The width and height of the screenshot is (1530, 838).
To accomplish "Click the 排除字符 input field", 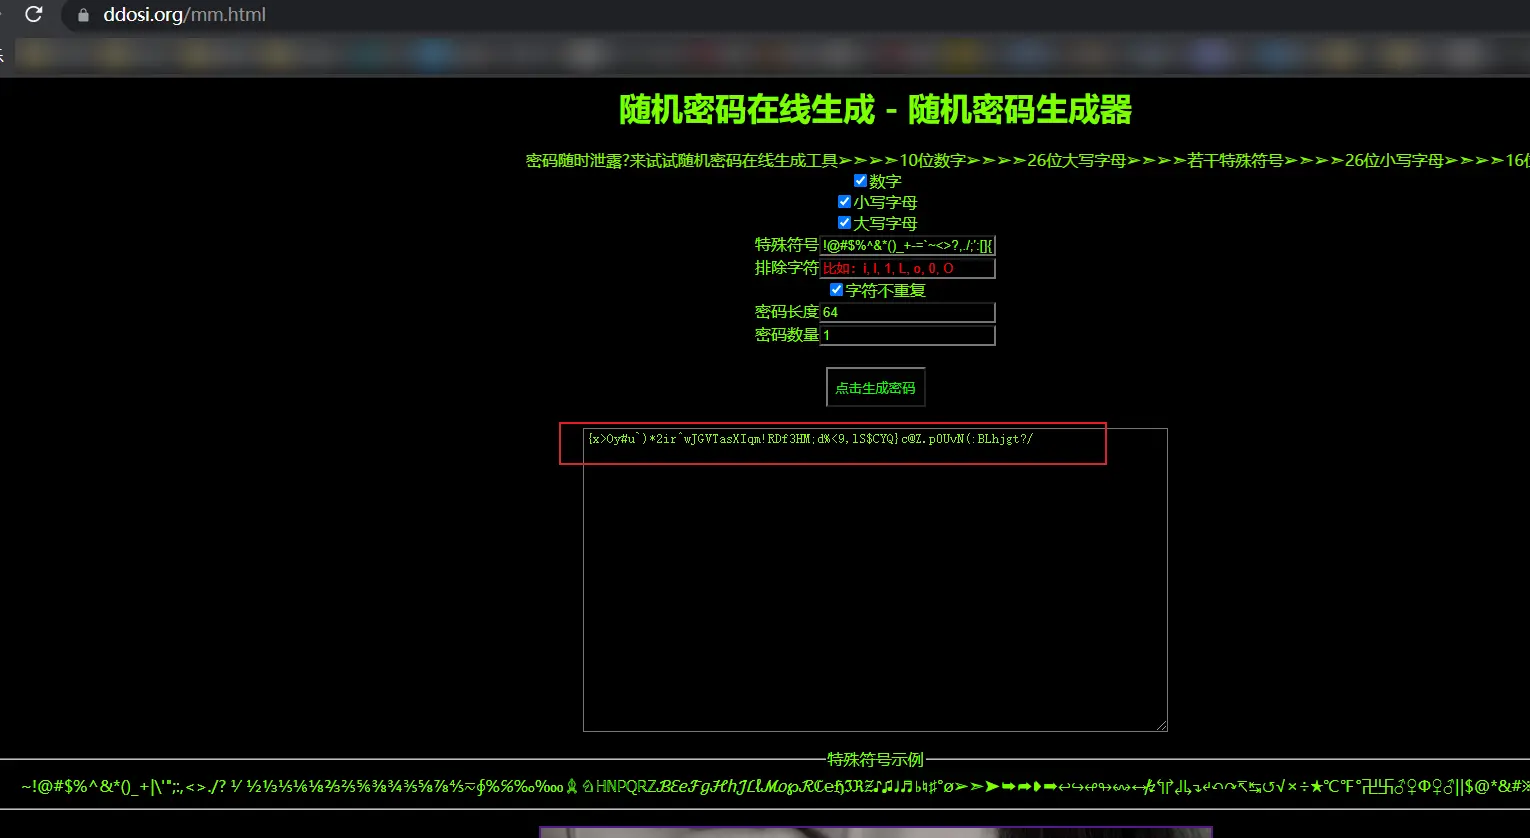I will (x=907, y=268).
